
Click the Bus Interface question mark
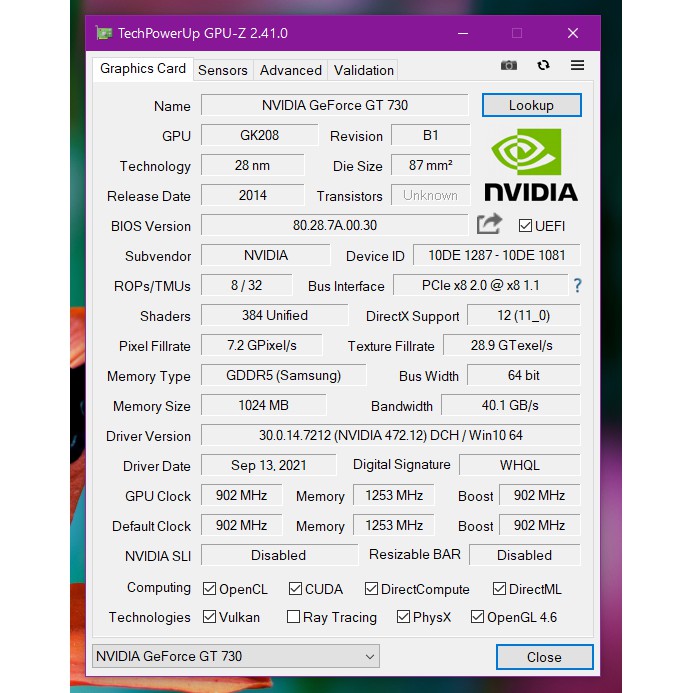tap(577, 286)
